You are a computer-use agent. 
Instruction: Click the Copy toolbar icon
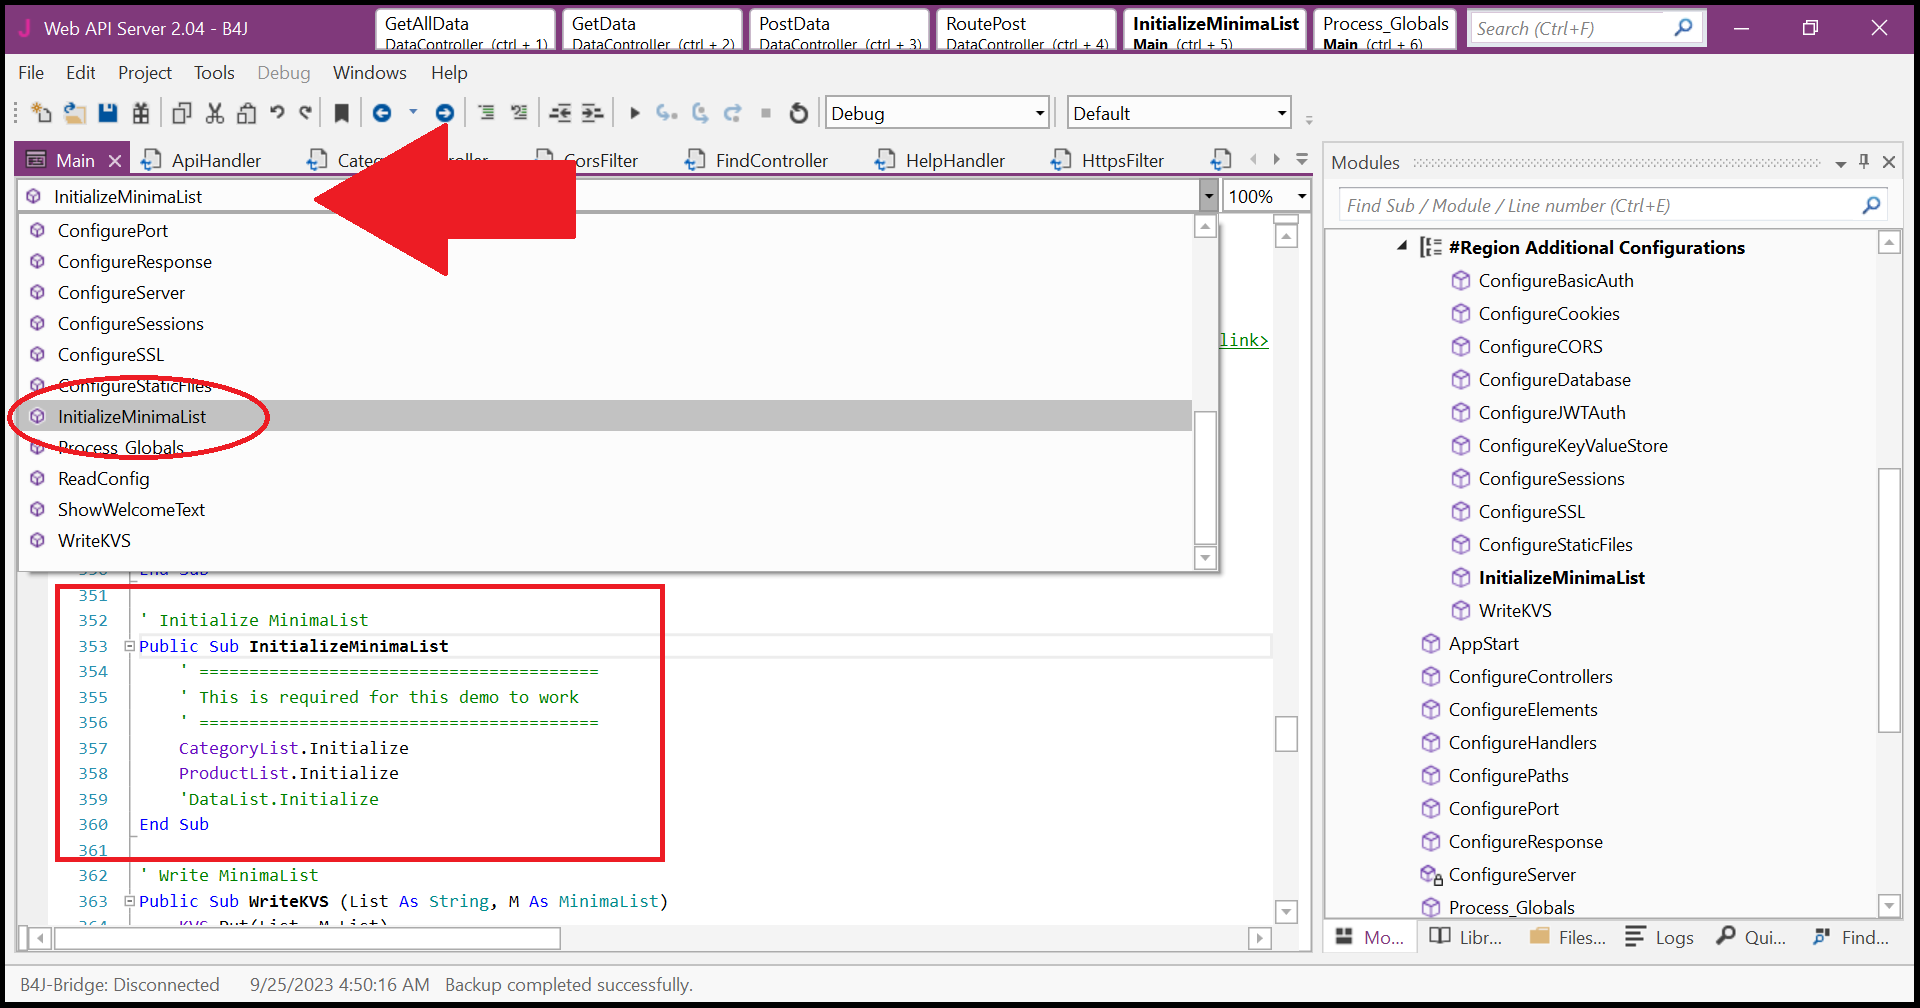point(181,113)
